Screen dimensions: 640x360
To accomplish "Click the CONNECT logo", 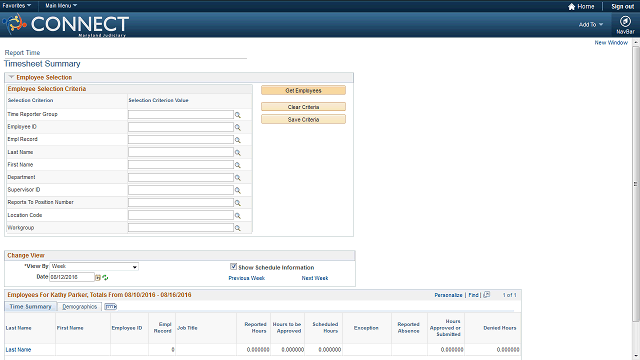I will point(67,24).
